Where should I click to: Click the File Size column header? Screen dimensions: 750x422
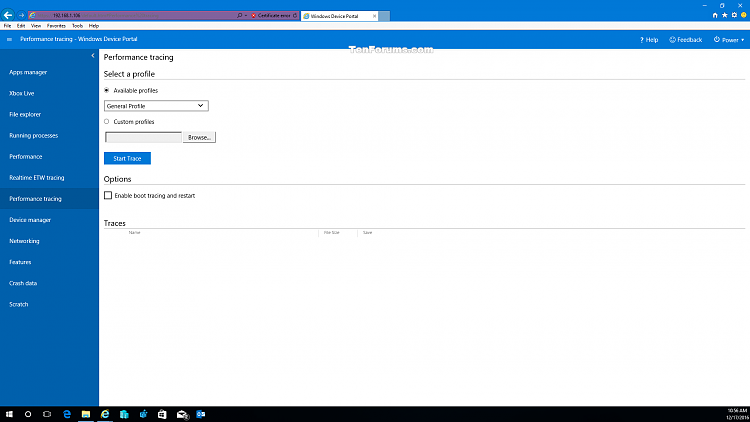[331, 233]
